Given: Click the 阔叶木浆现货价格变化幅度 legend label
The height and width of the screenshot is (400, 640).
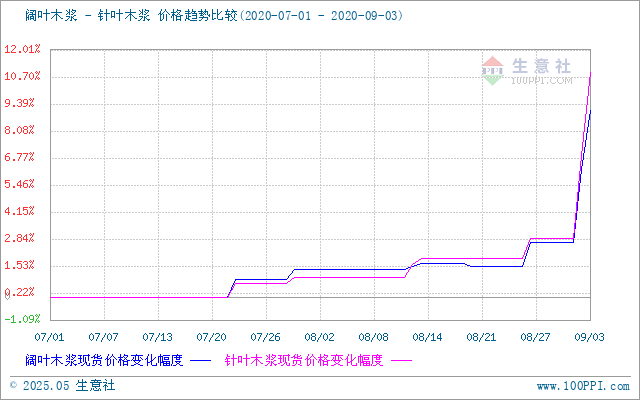Looking at the screenshot, I should point(104,360).
